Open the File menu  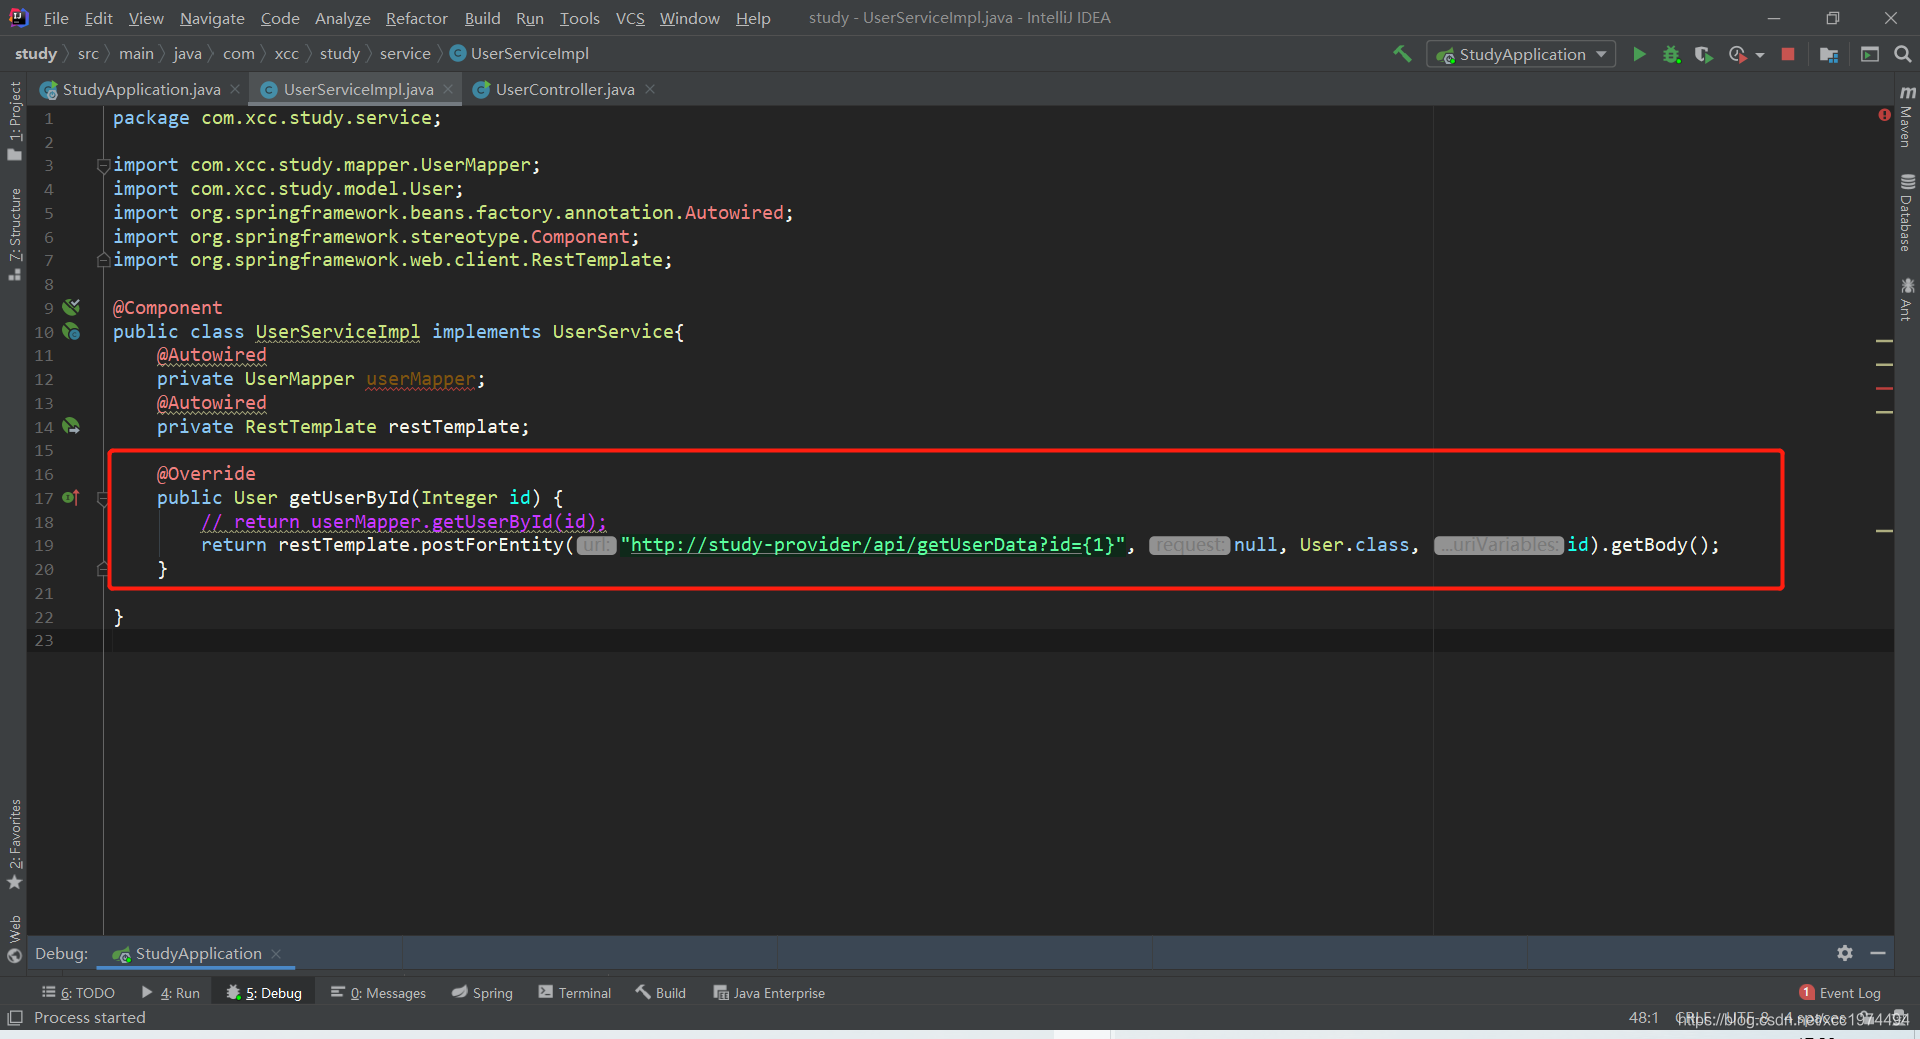(56, 18)
